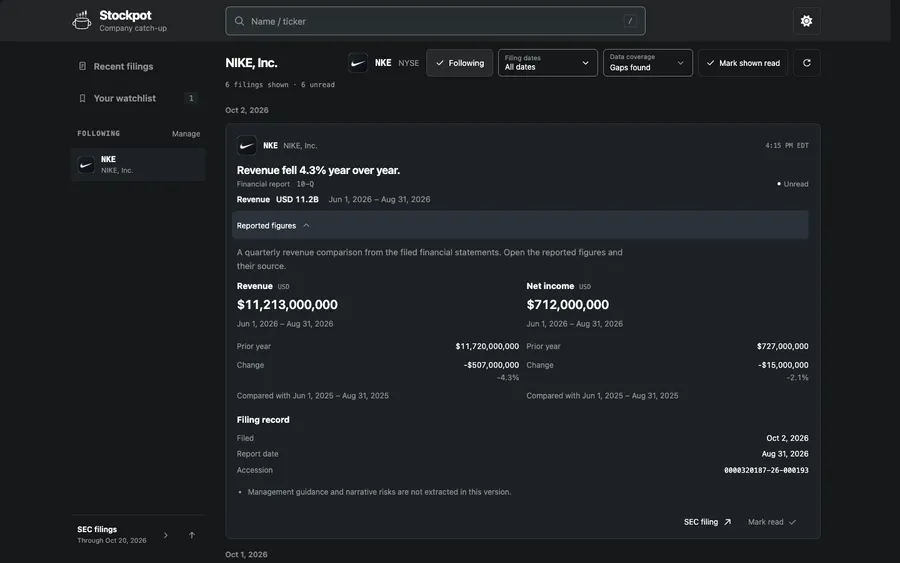900x563 pixels.
Task: Toggle the Following button for NIKE
Action: click(459, 63)
